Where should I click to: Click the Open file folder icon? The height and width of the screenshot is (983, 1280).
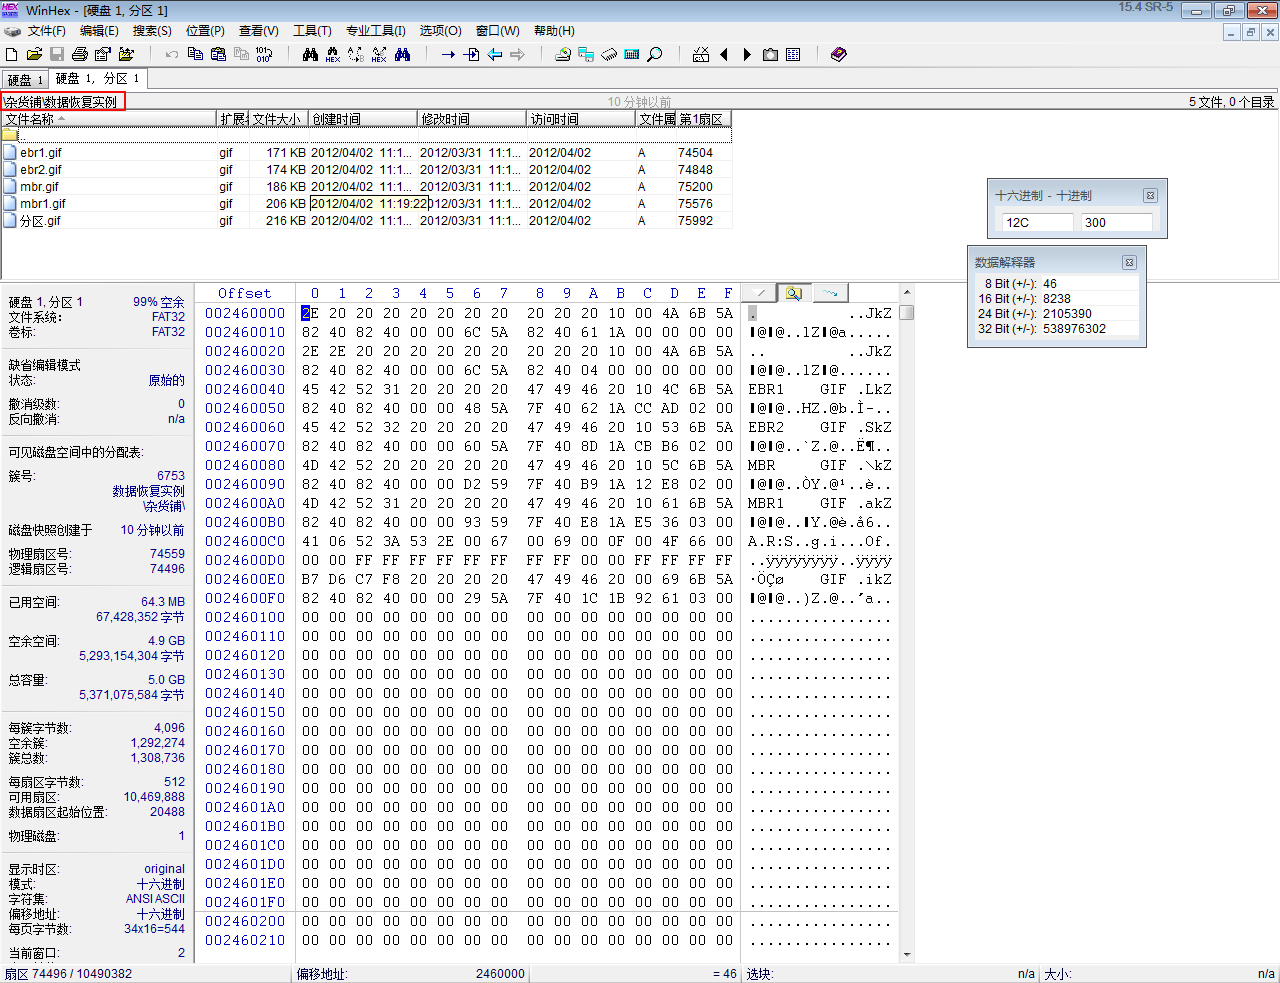coord(34,54)
